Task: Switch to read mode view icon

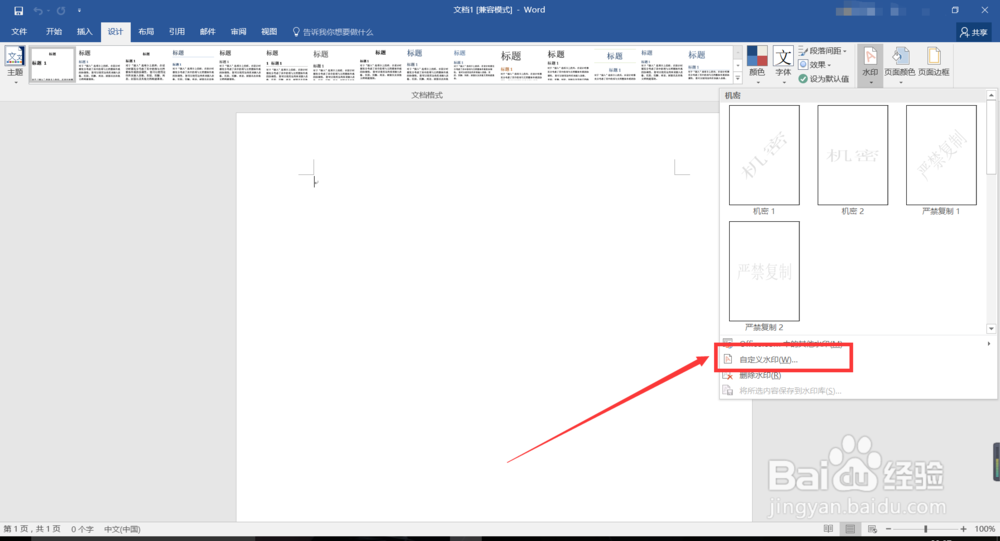Action: click(828, 529)
